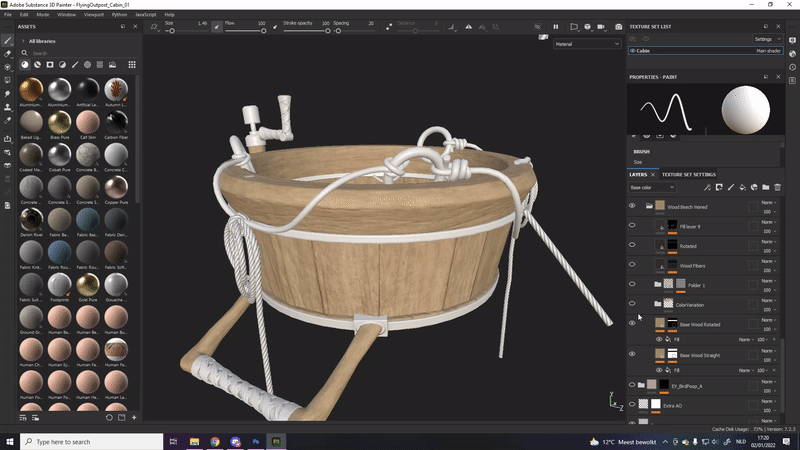Create a new folder in layers
Image resolution: width=800 pixels, height=450 pixels.
pyautogui.click(x=766, y=187)
